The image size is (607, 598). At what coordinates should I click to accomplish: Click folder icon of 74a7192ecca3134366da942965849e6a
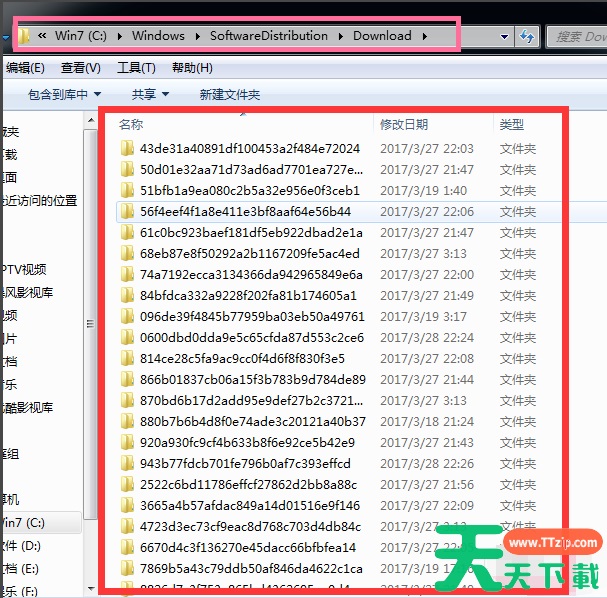click(x=127, y=274)
